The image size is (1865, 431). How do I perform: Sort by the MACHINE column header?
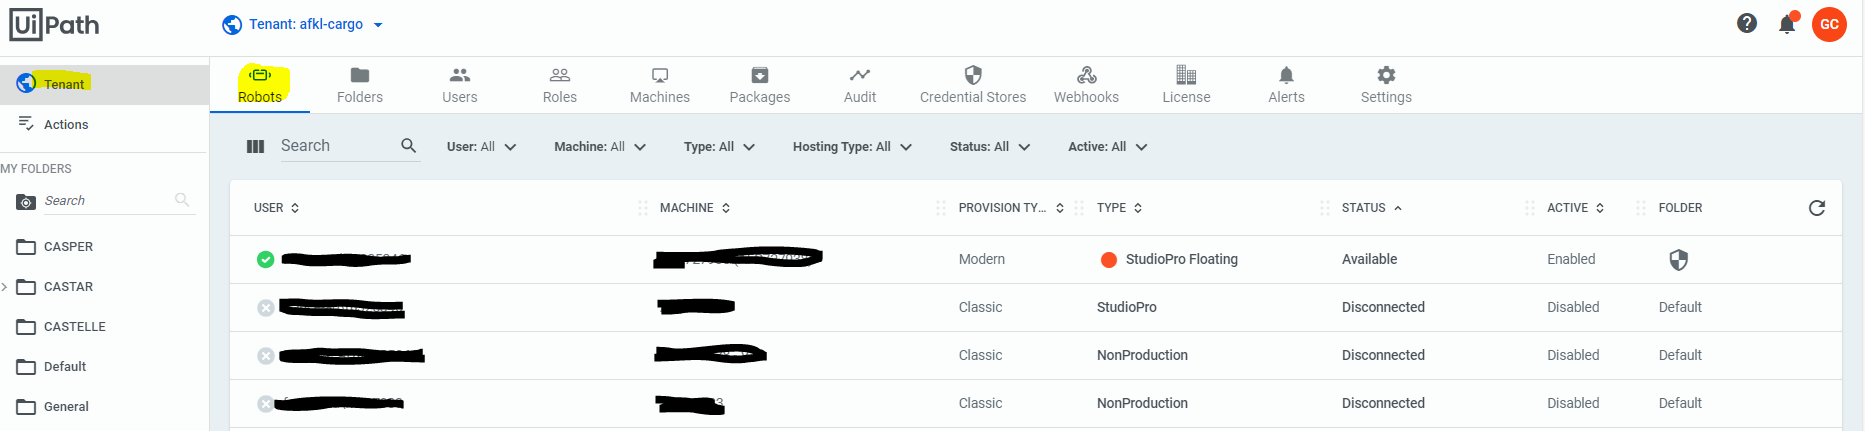(x=695, y=208)
